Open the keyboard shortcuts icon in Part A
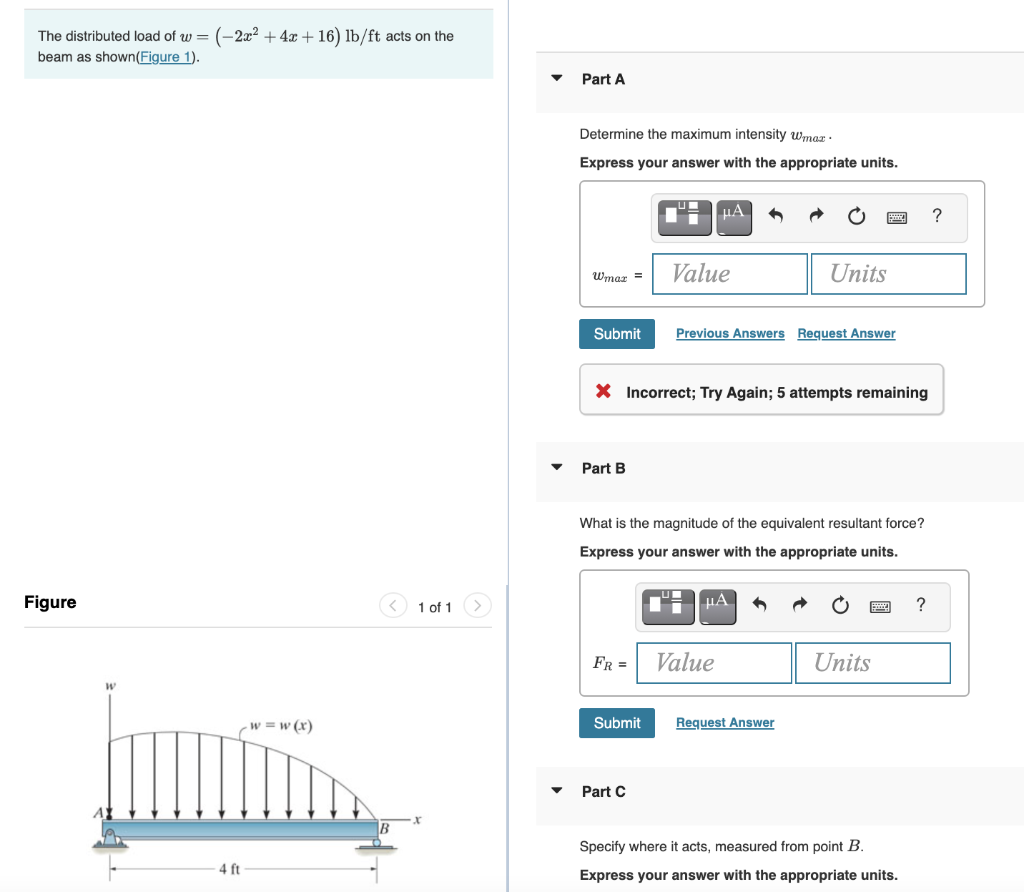The width and height of the screenshot is (1024, 892). point(896,217)
